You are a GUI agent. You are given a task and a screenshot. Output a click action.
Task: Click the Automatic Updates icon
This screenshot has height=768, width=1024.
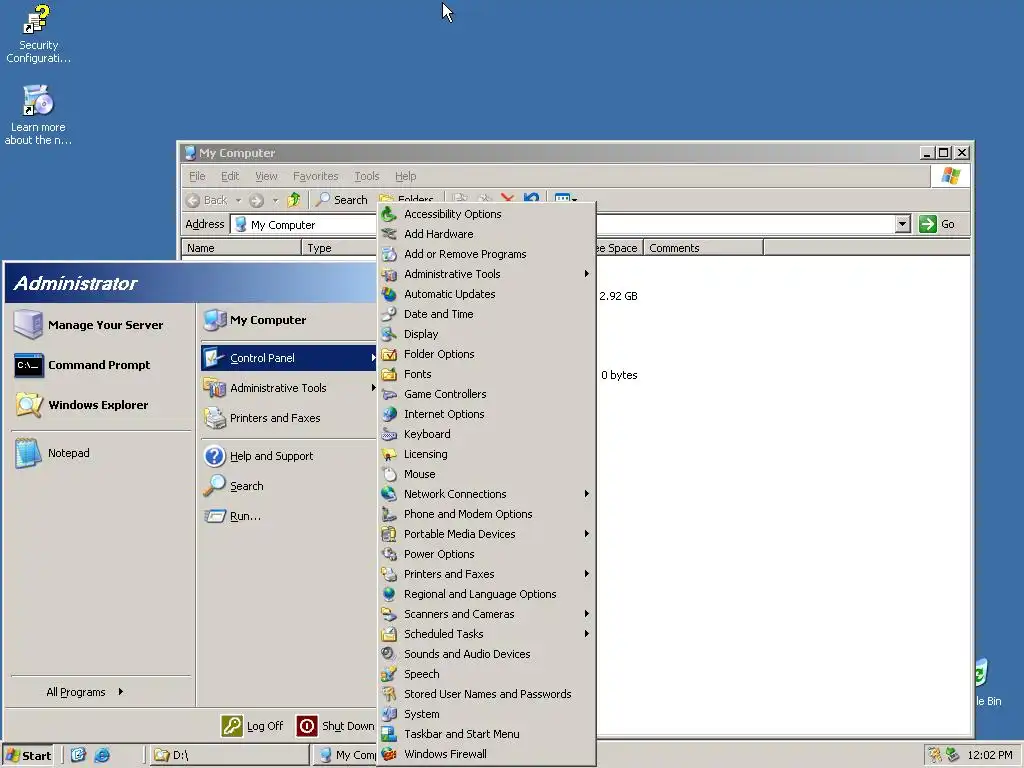point(389,294)
